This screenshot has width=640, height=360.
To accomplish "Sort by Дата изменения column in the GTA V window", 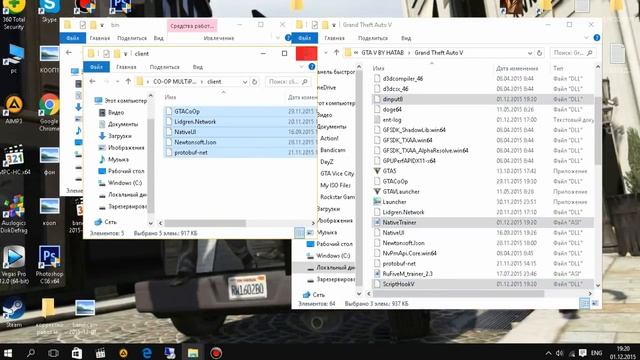I will (x=517, y=69).
